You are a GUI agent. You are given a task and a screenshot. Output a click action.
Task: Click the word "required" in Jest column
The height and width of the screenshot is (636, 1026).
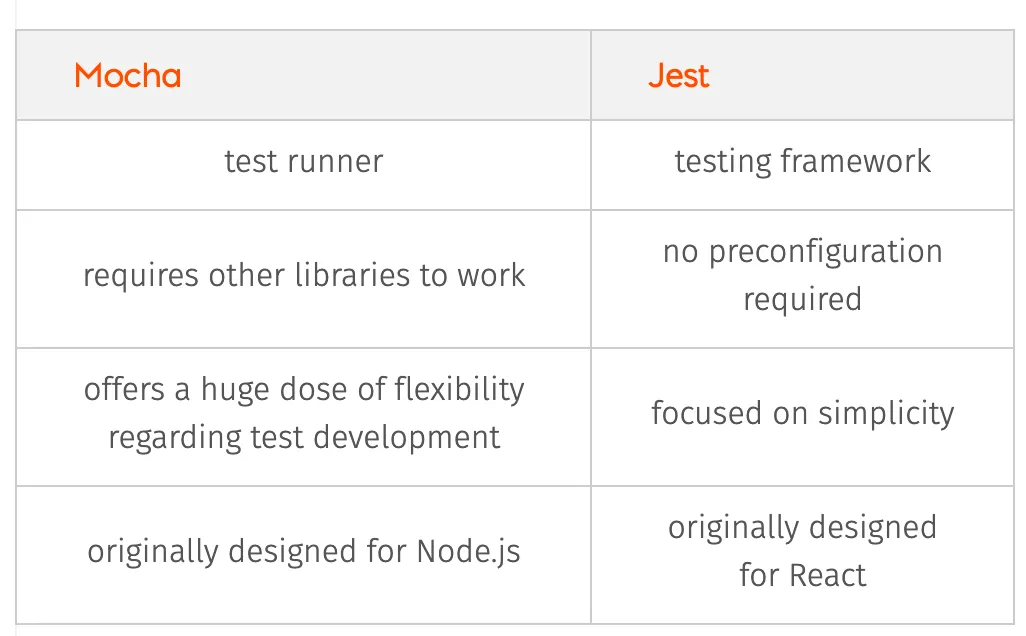(x=802, y=300)
